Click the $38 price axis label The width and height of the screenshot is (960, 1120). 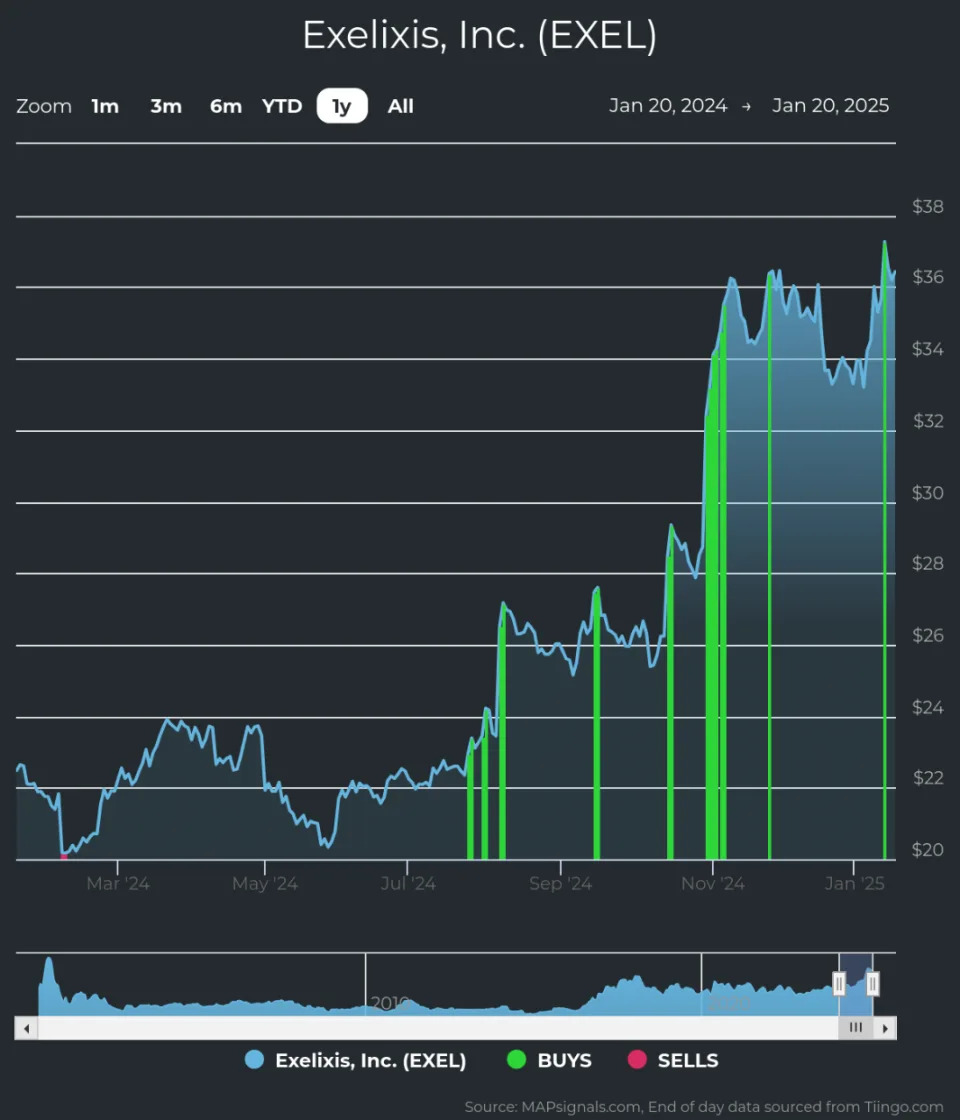click(x=927, y=206)
